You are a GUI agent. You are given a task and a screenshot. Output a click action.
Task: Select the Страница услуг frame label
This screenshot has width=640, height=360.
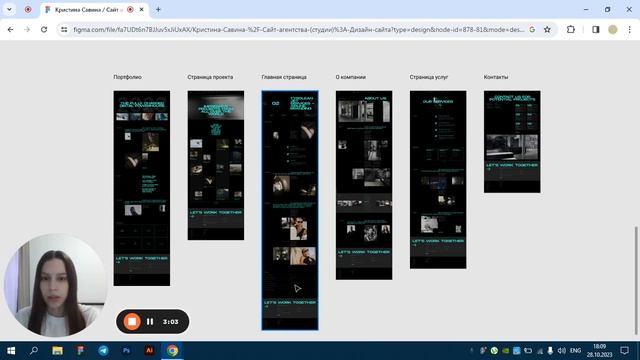click(x=429, y=77)
